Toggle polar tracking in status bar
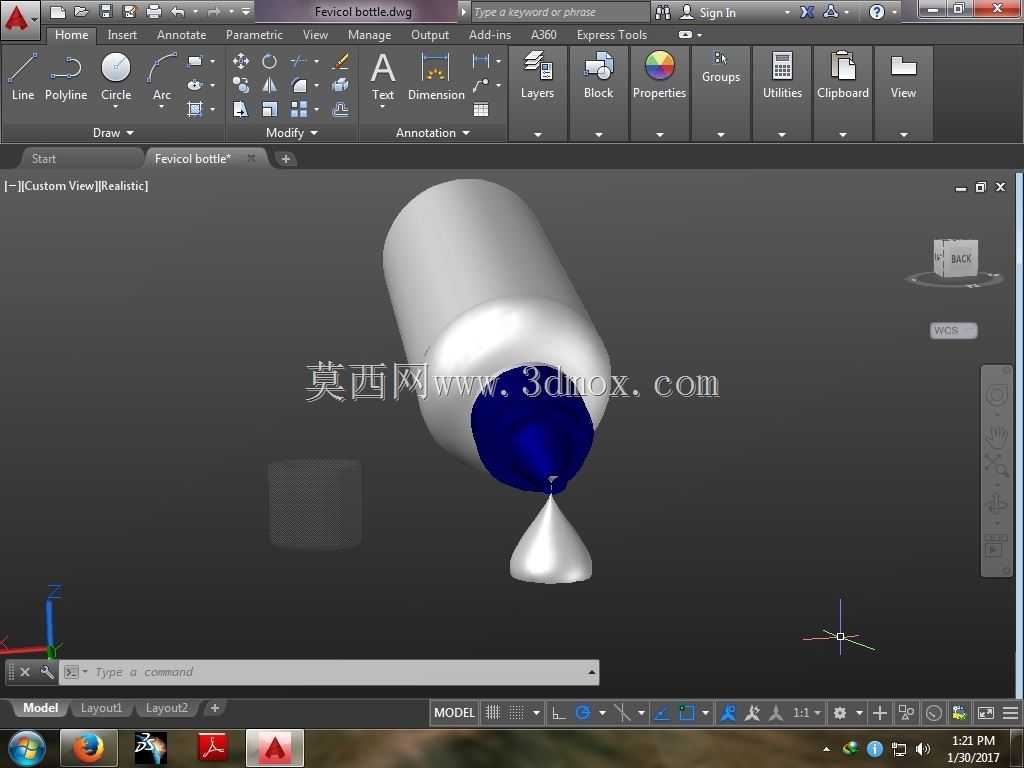The image size is (1024, 768). (x=583, y=712)
